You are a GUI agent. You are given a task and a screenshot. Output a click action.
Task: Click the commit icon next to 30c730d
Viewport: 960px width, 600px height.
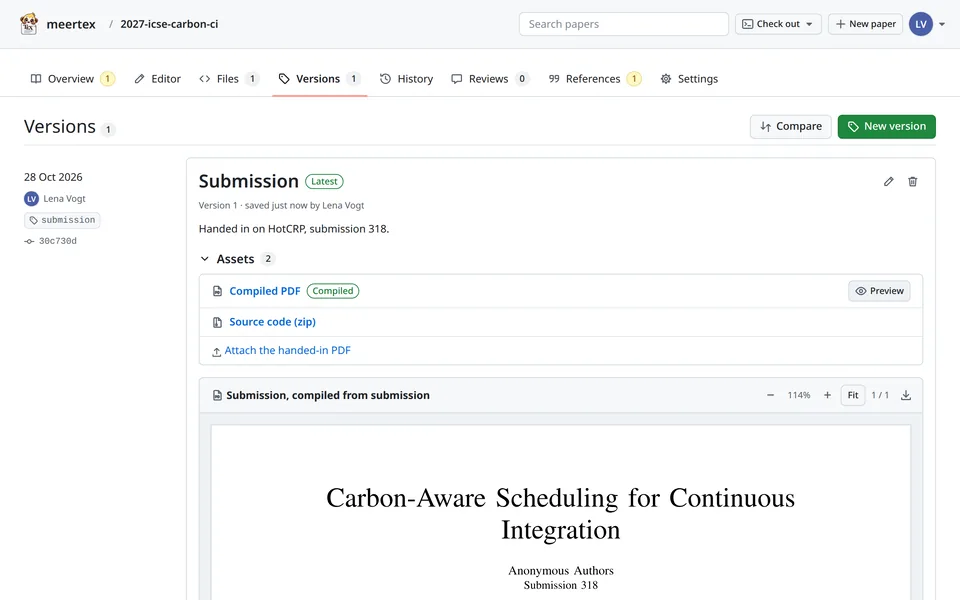point(29,241)
